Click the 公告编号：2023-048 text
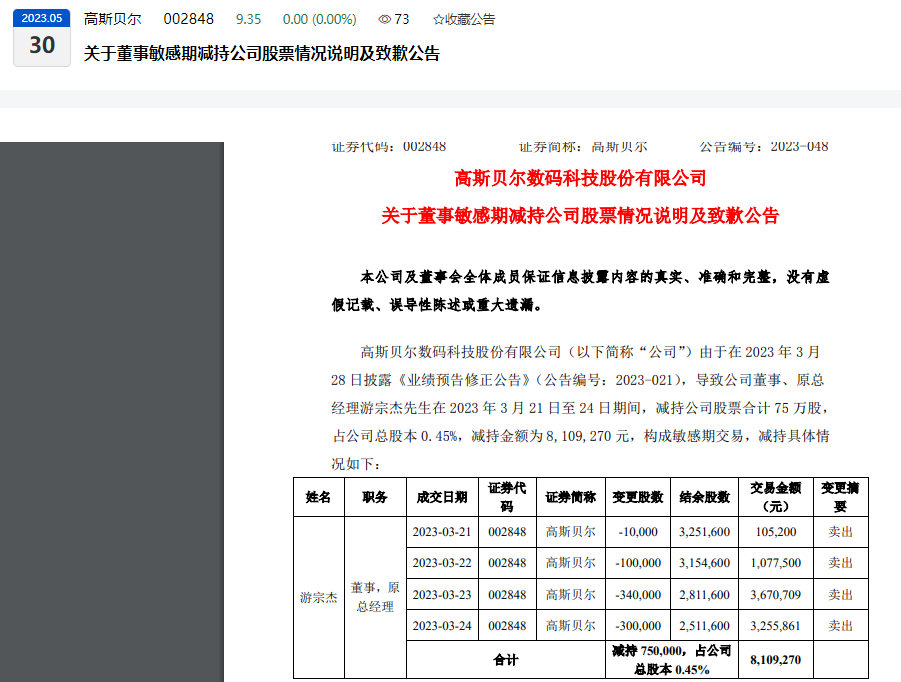The height and width of the screenshot is (682, 901). (764, 147)
